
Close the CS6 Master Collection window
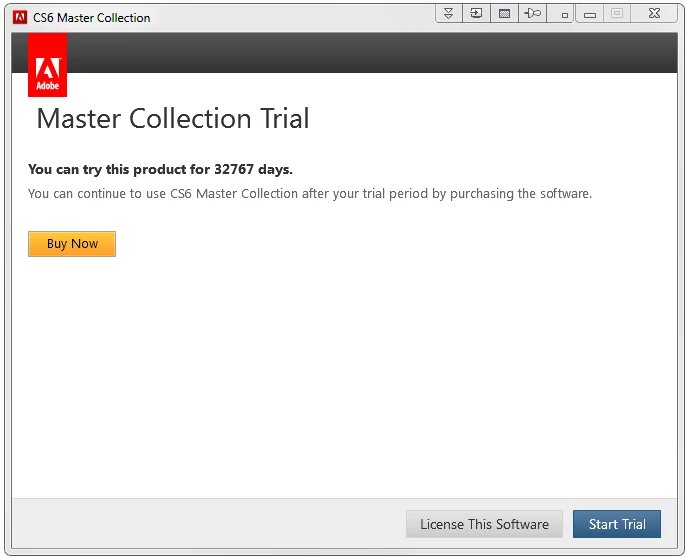[x=654, y=13]
